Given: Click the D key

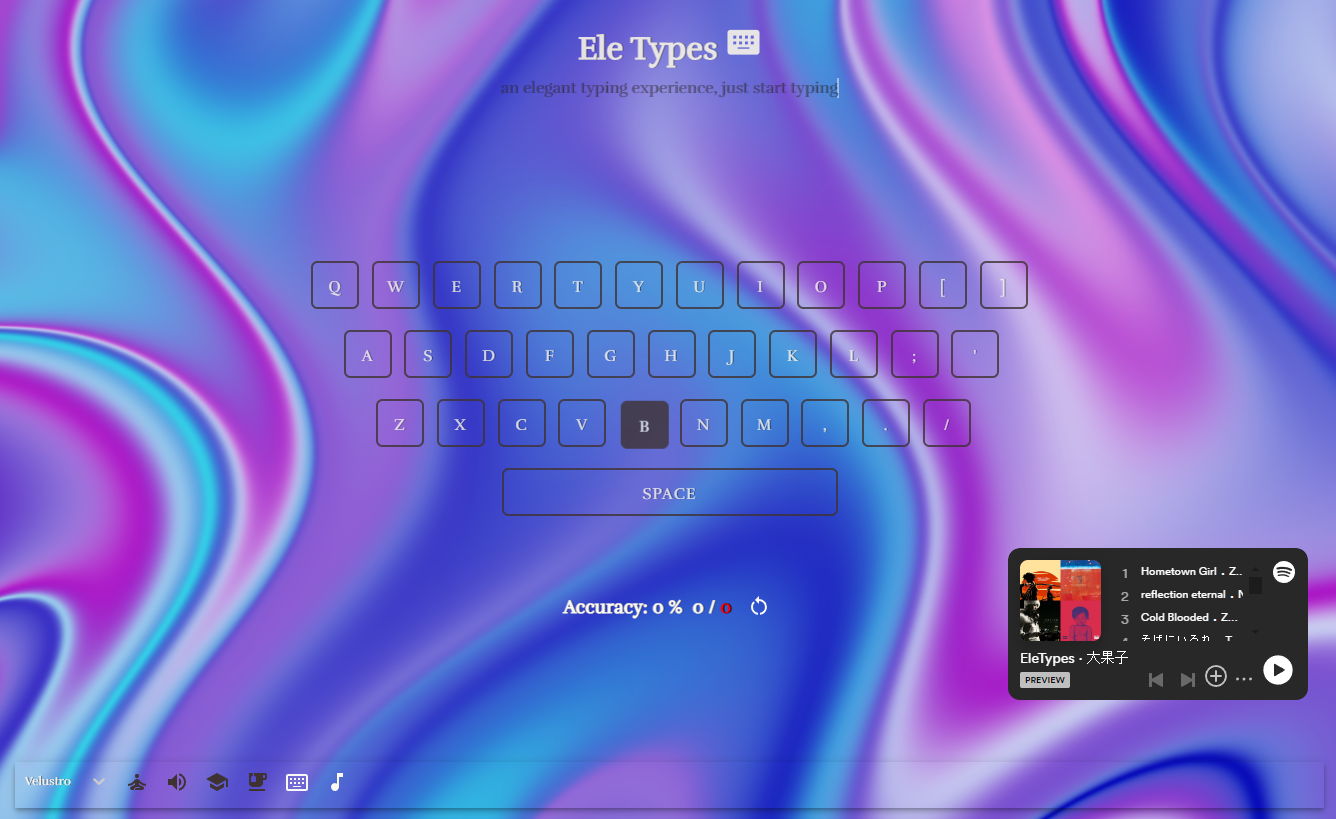Looking at the screenshot, I should [488, 354].
